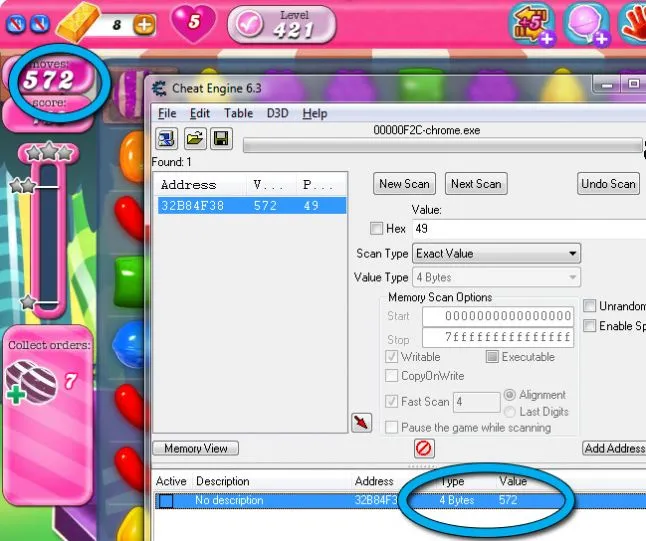This screenshot has width=646, height=541.
Task: Click the red hand booster icon
Action: click(634, 25)
